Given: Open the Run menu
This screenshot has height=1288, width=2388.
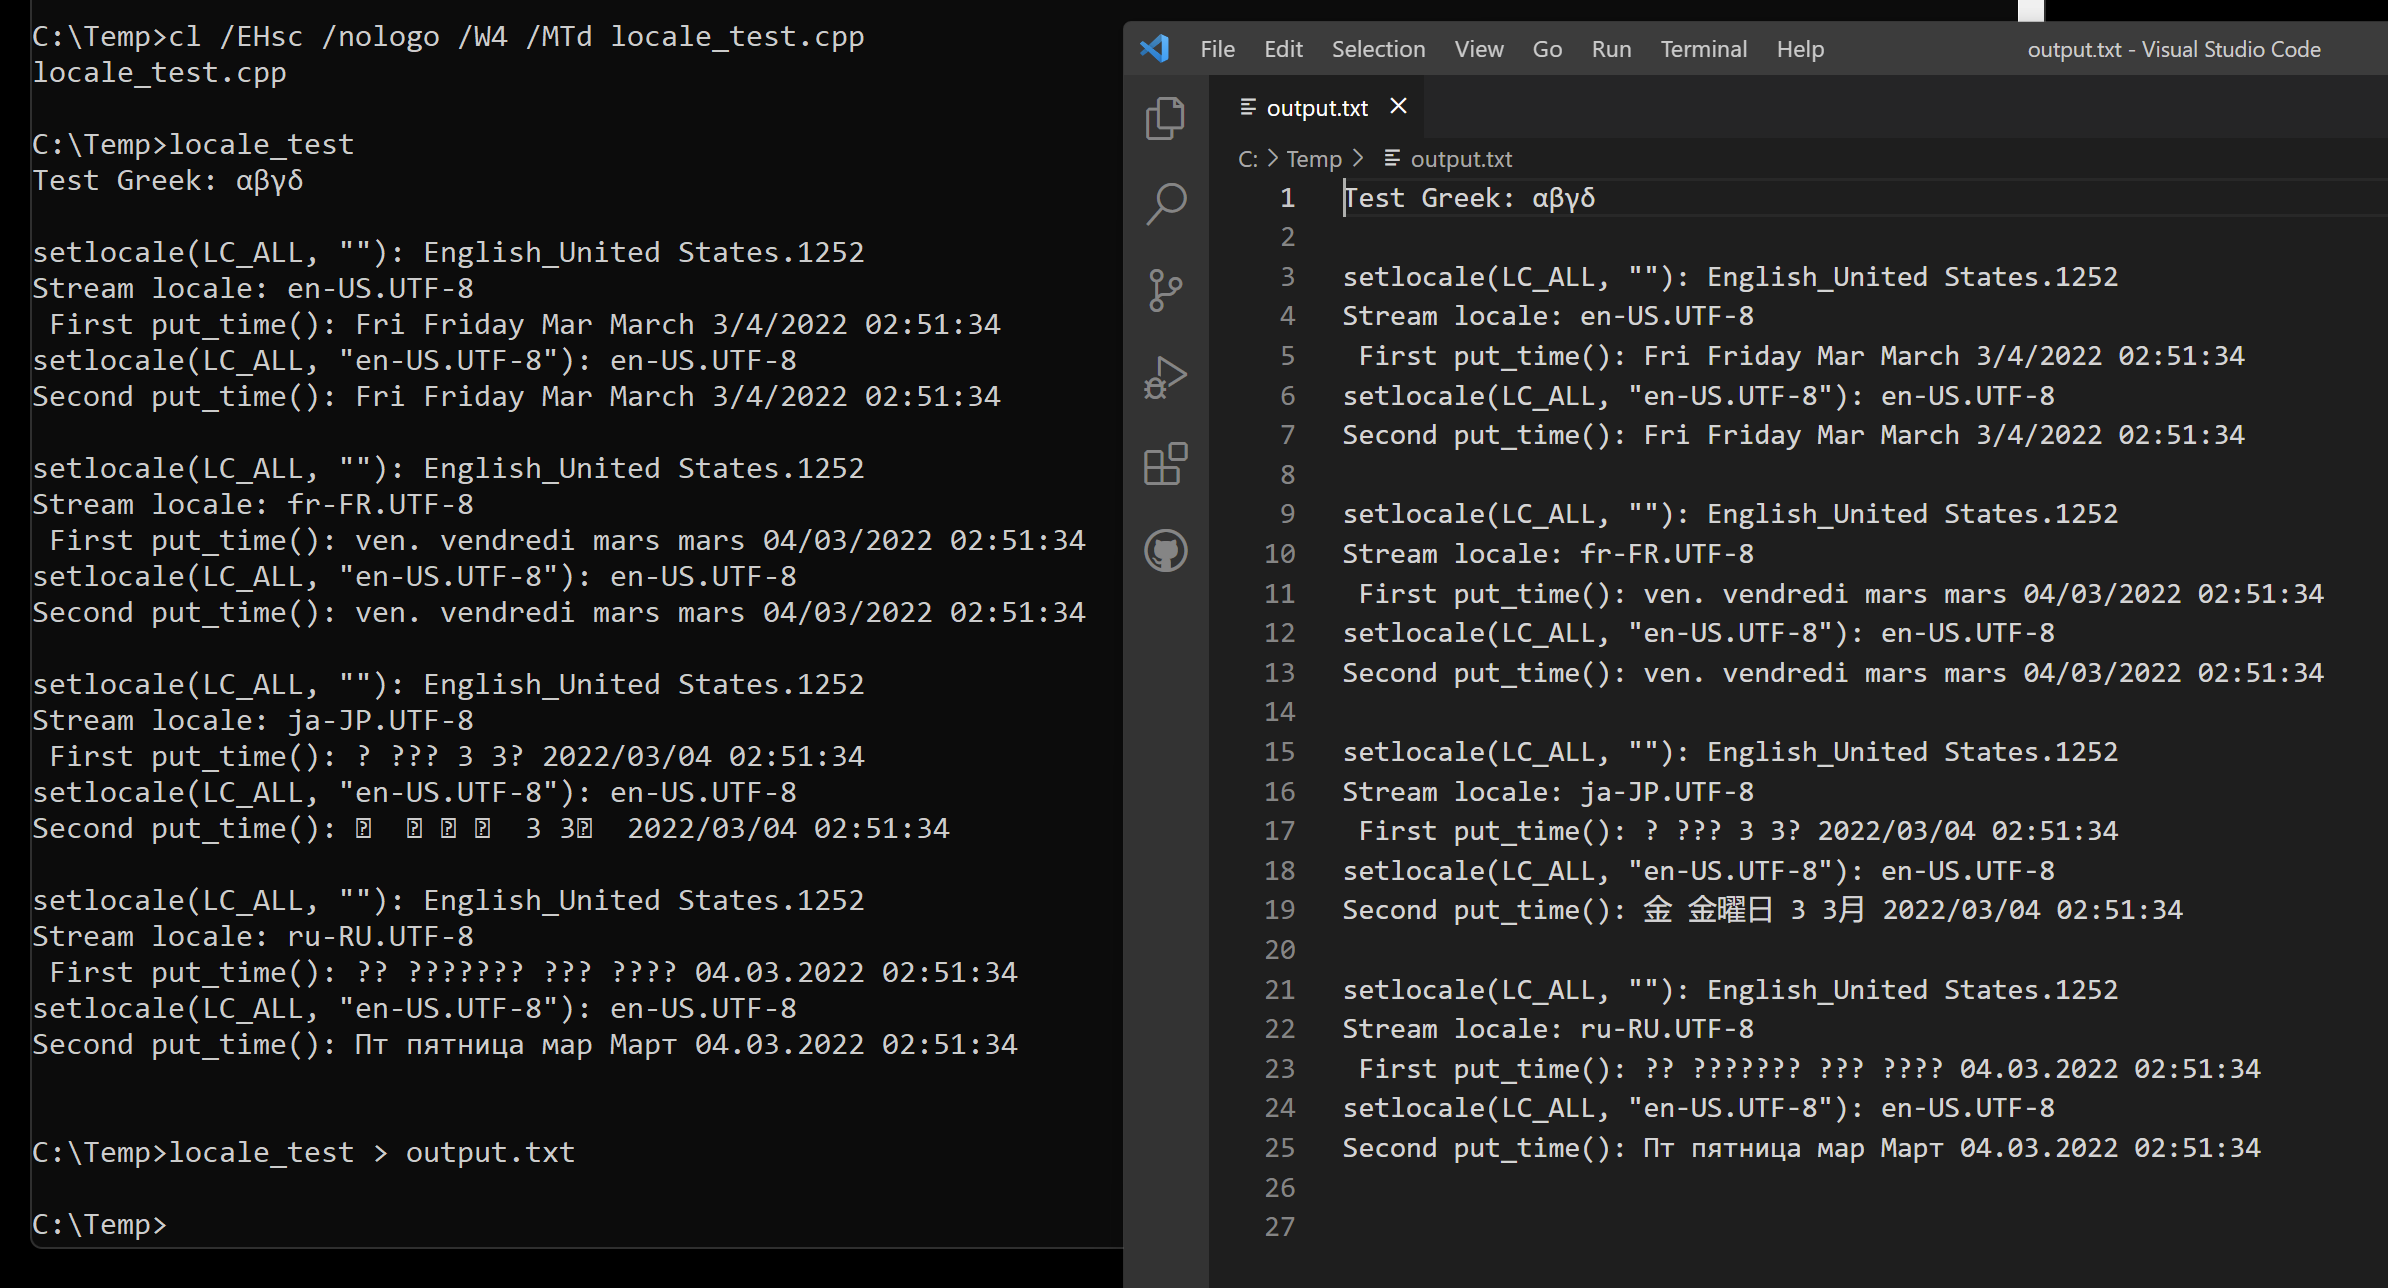Looking at the screenshot, I should point(1611,48).
